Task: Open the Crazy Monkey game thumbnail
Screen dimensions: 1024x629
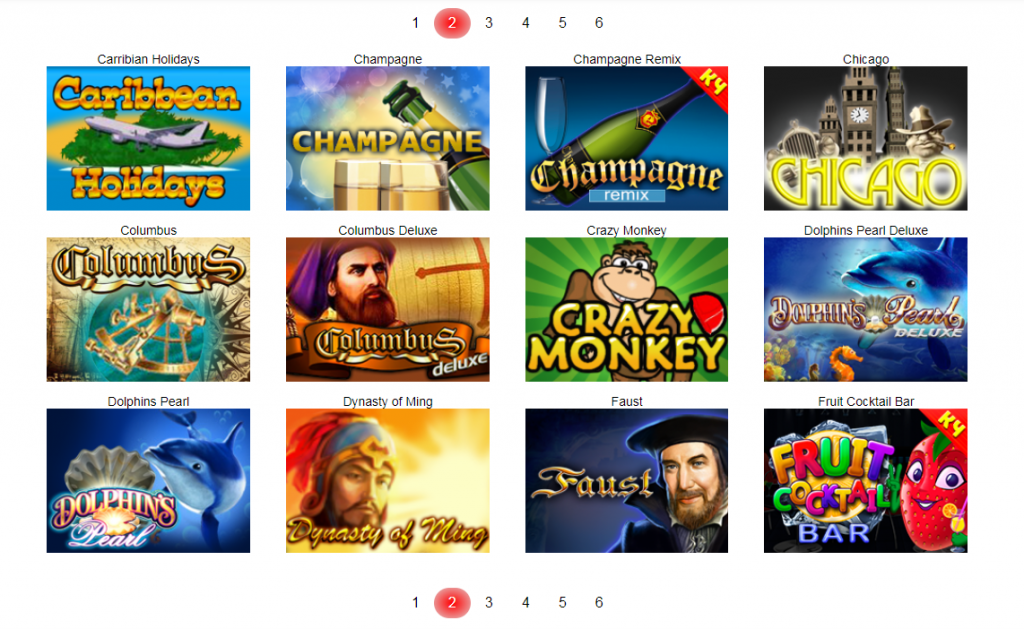Action: pos(626,309)
